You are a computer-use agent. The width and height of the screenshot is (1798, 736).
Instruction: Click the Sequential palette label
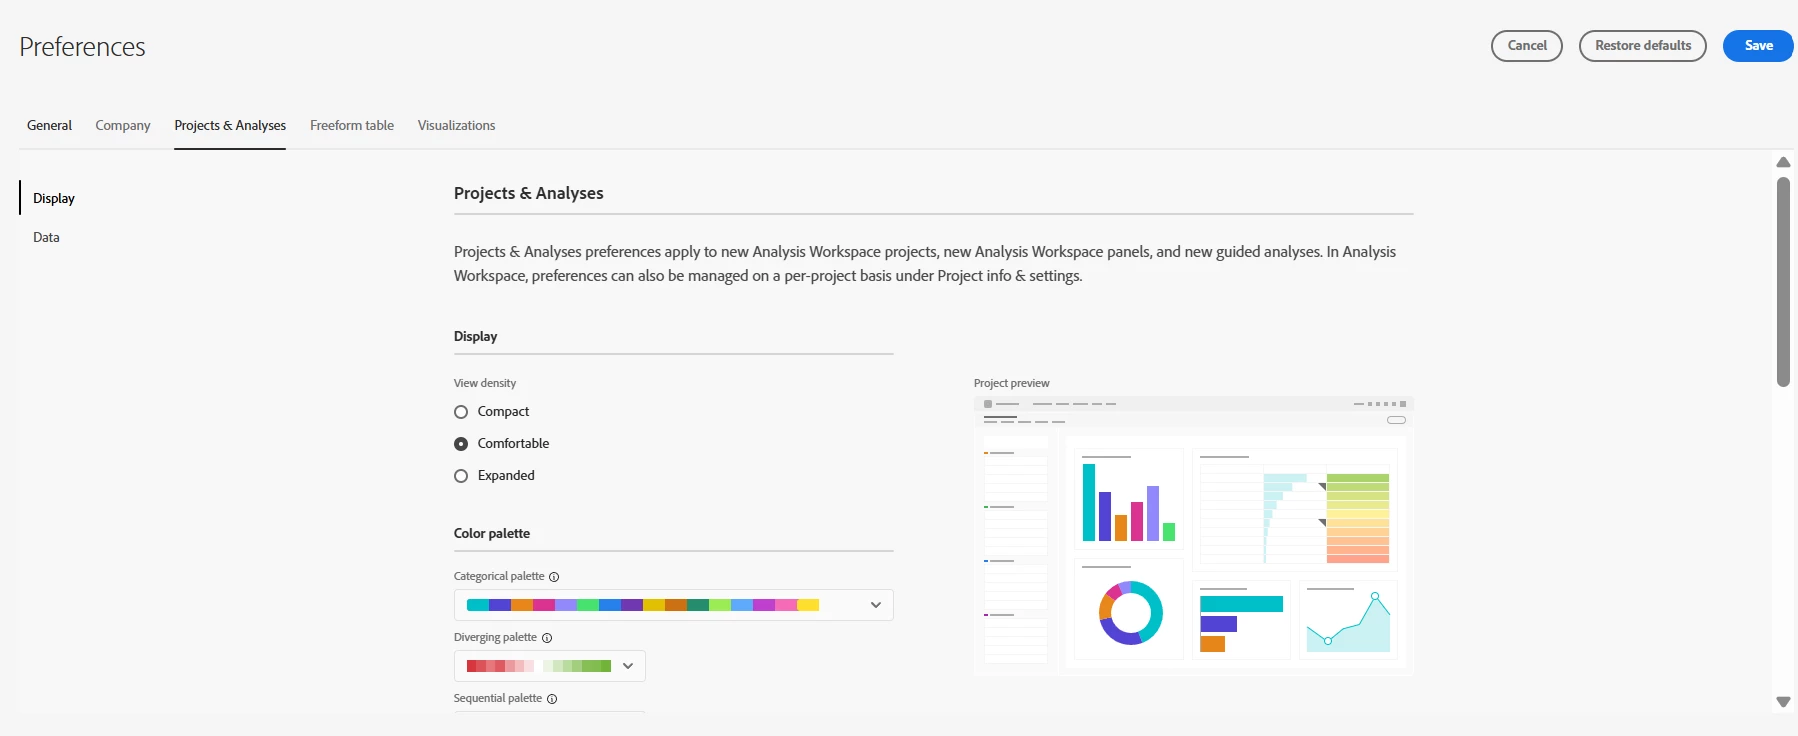coord(498,698)
